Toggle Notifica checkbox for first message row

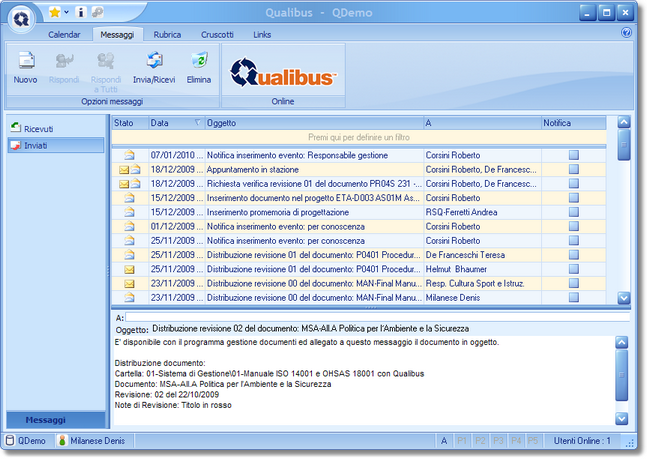pos(574,155)
